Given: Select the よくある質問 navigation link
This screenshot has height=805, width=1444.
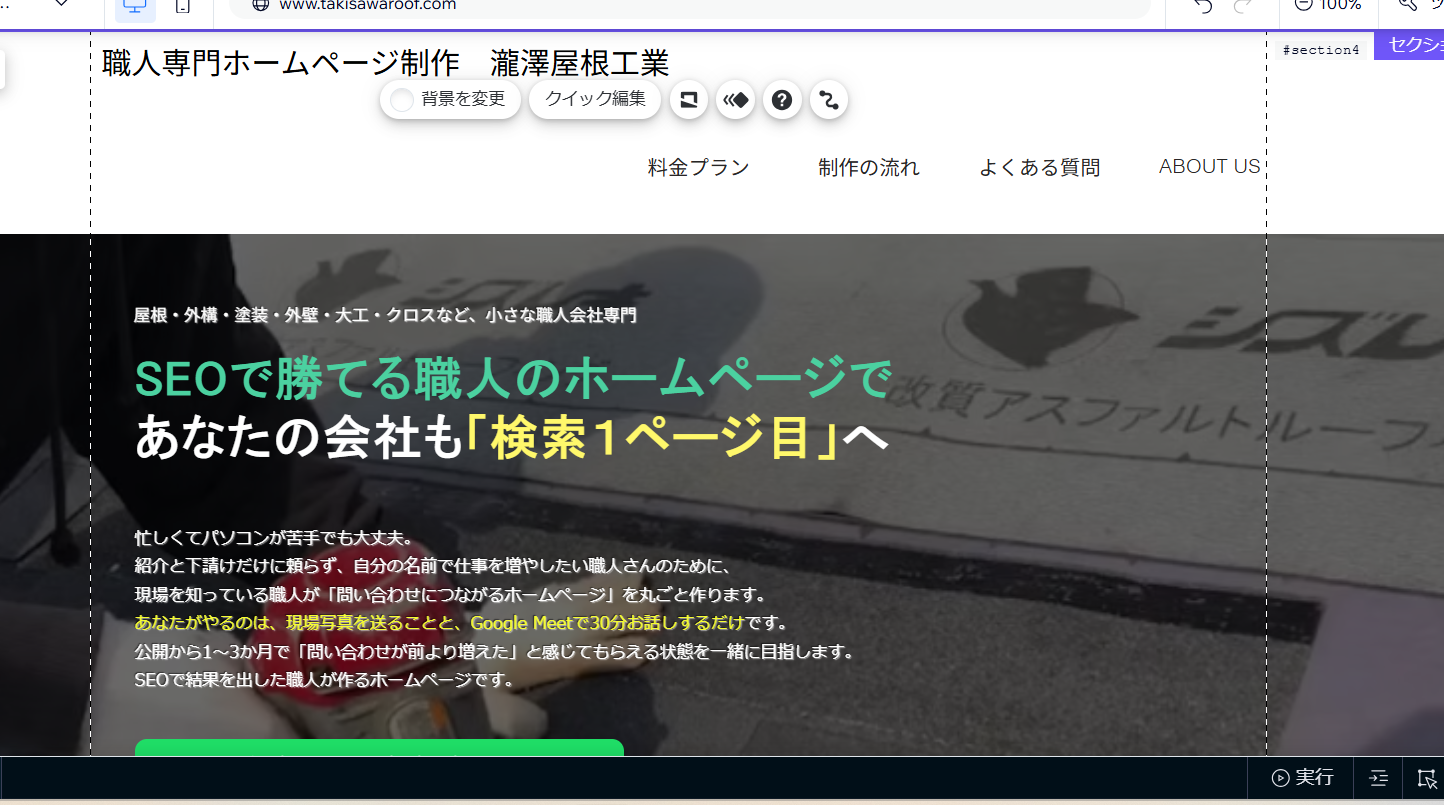Looking at the screenshot, I should [1039, 168].
